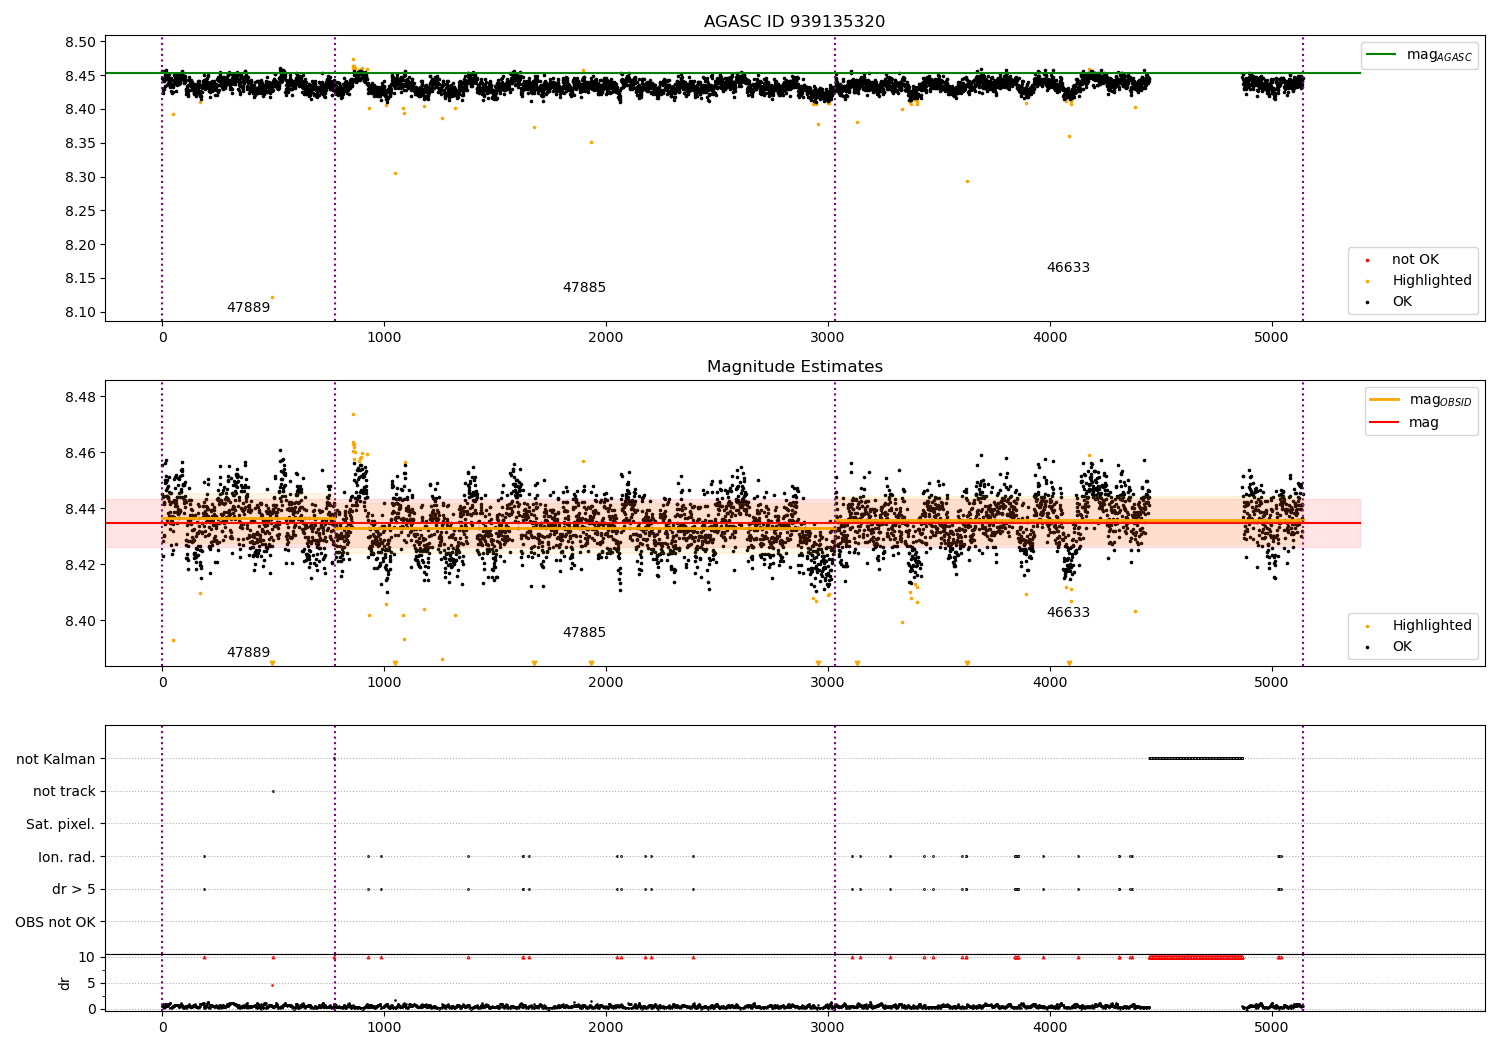The width and height of the screenshot is (1500, 1050).
Task: Click the red 'not OK' legend marker in top plot
Action: (x=1367, y=260)
